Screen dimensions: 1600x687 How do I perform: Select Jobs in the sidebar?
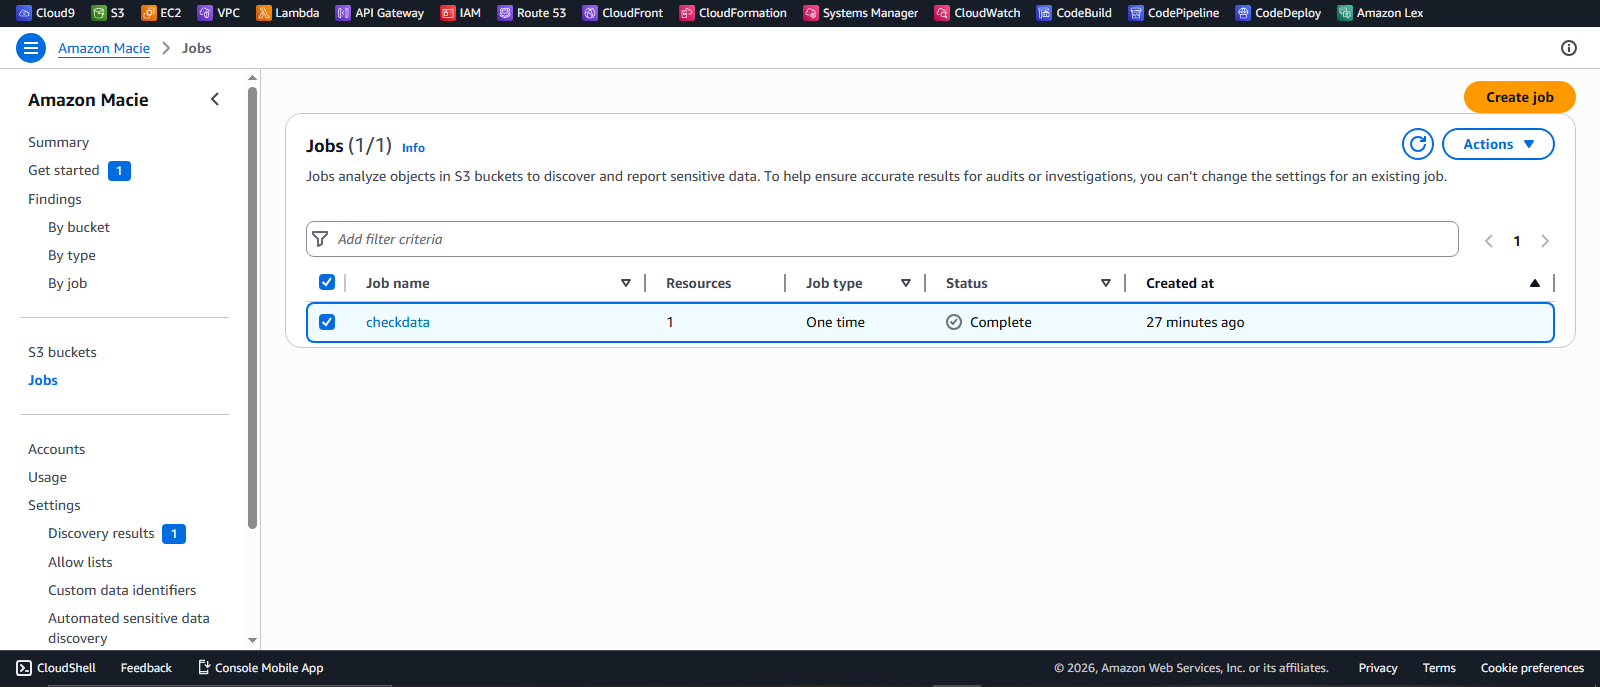(x=43, y=381)
